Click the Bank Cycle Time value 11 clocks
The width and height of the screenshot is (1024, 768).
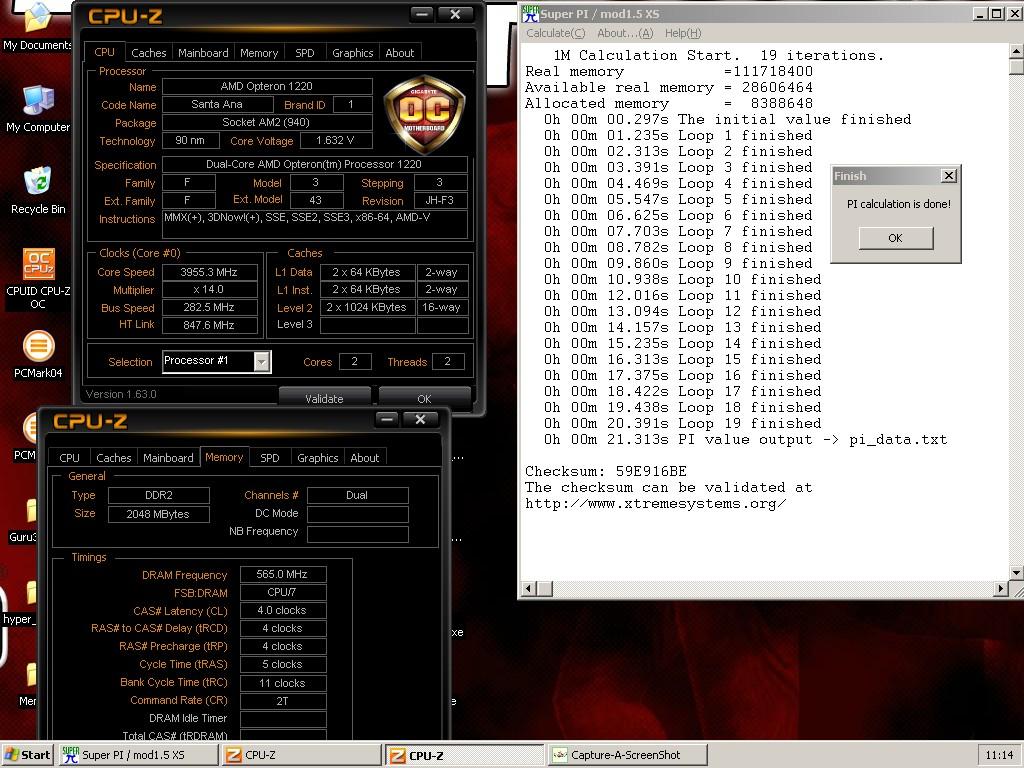(283, 683)
